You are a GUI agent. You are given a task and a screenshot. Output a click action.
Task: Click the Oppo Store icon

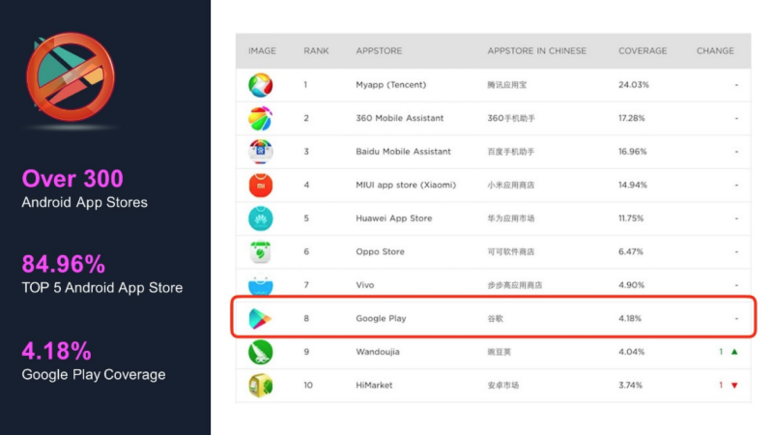(x=260, y=252)
